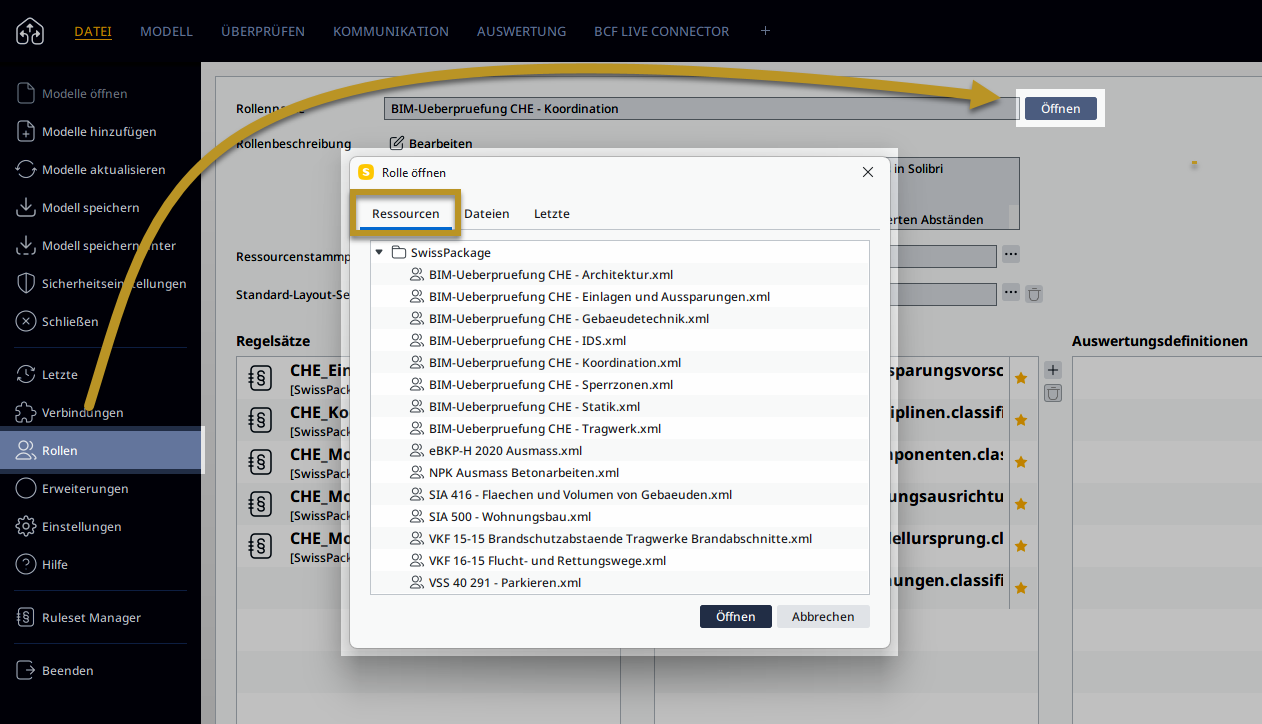The image size is (1262, 724).
Task: Click the Modelle hinzufügen file-plus icon
Action: click(x=26, y=131)
